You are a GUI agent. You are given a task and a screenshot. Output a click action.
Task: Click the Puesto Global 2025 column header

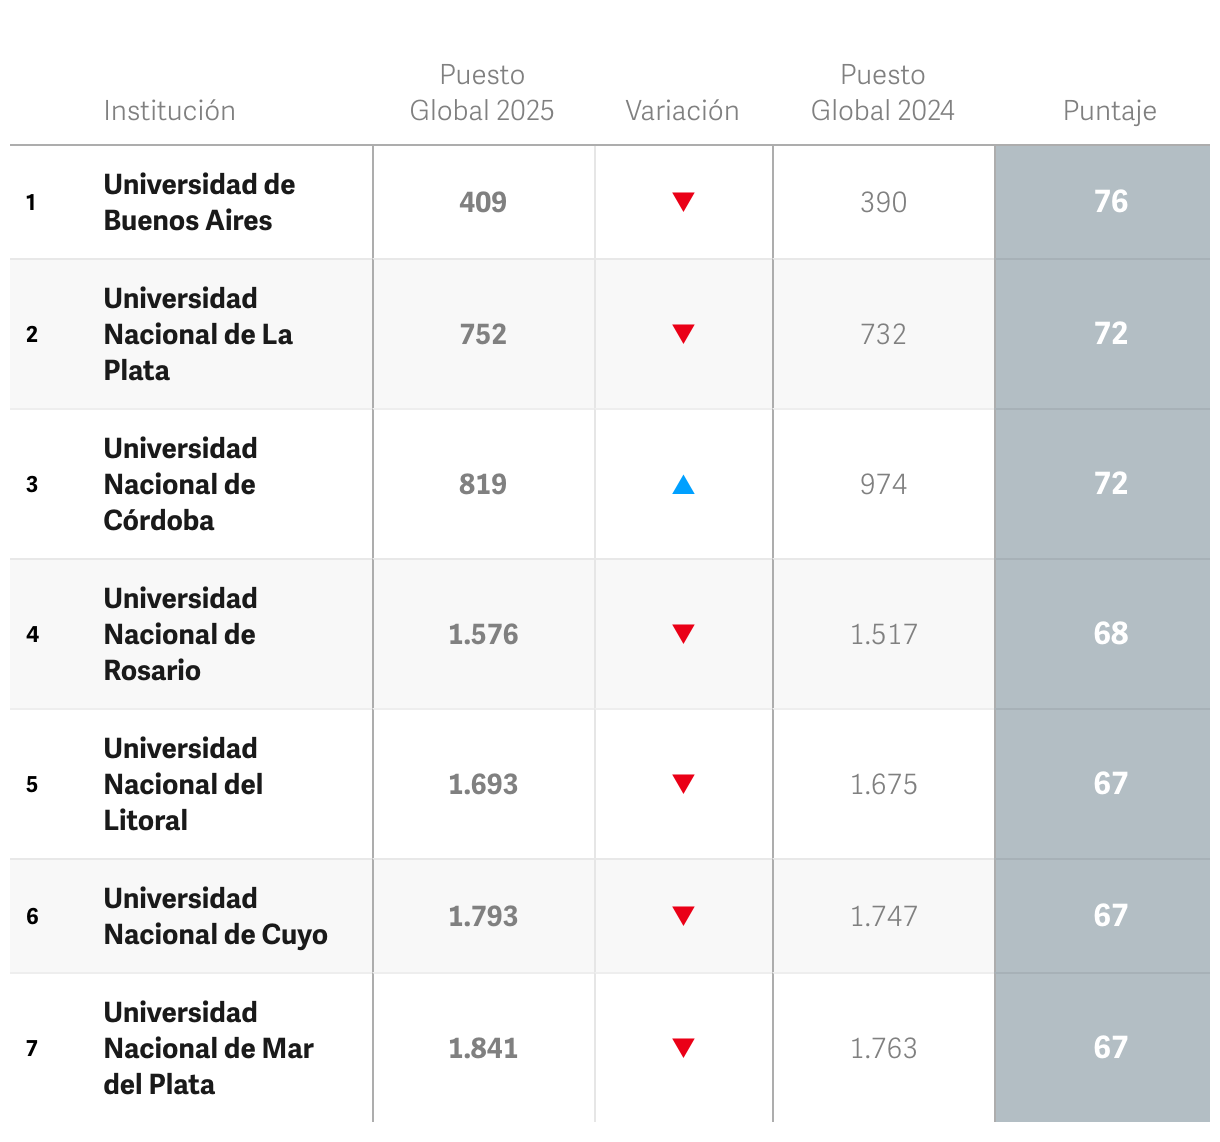(482, 93)
